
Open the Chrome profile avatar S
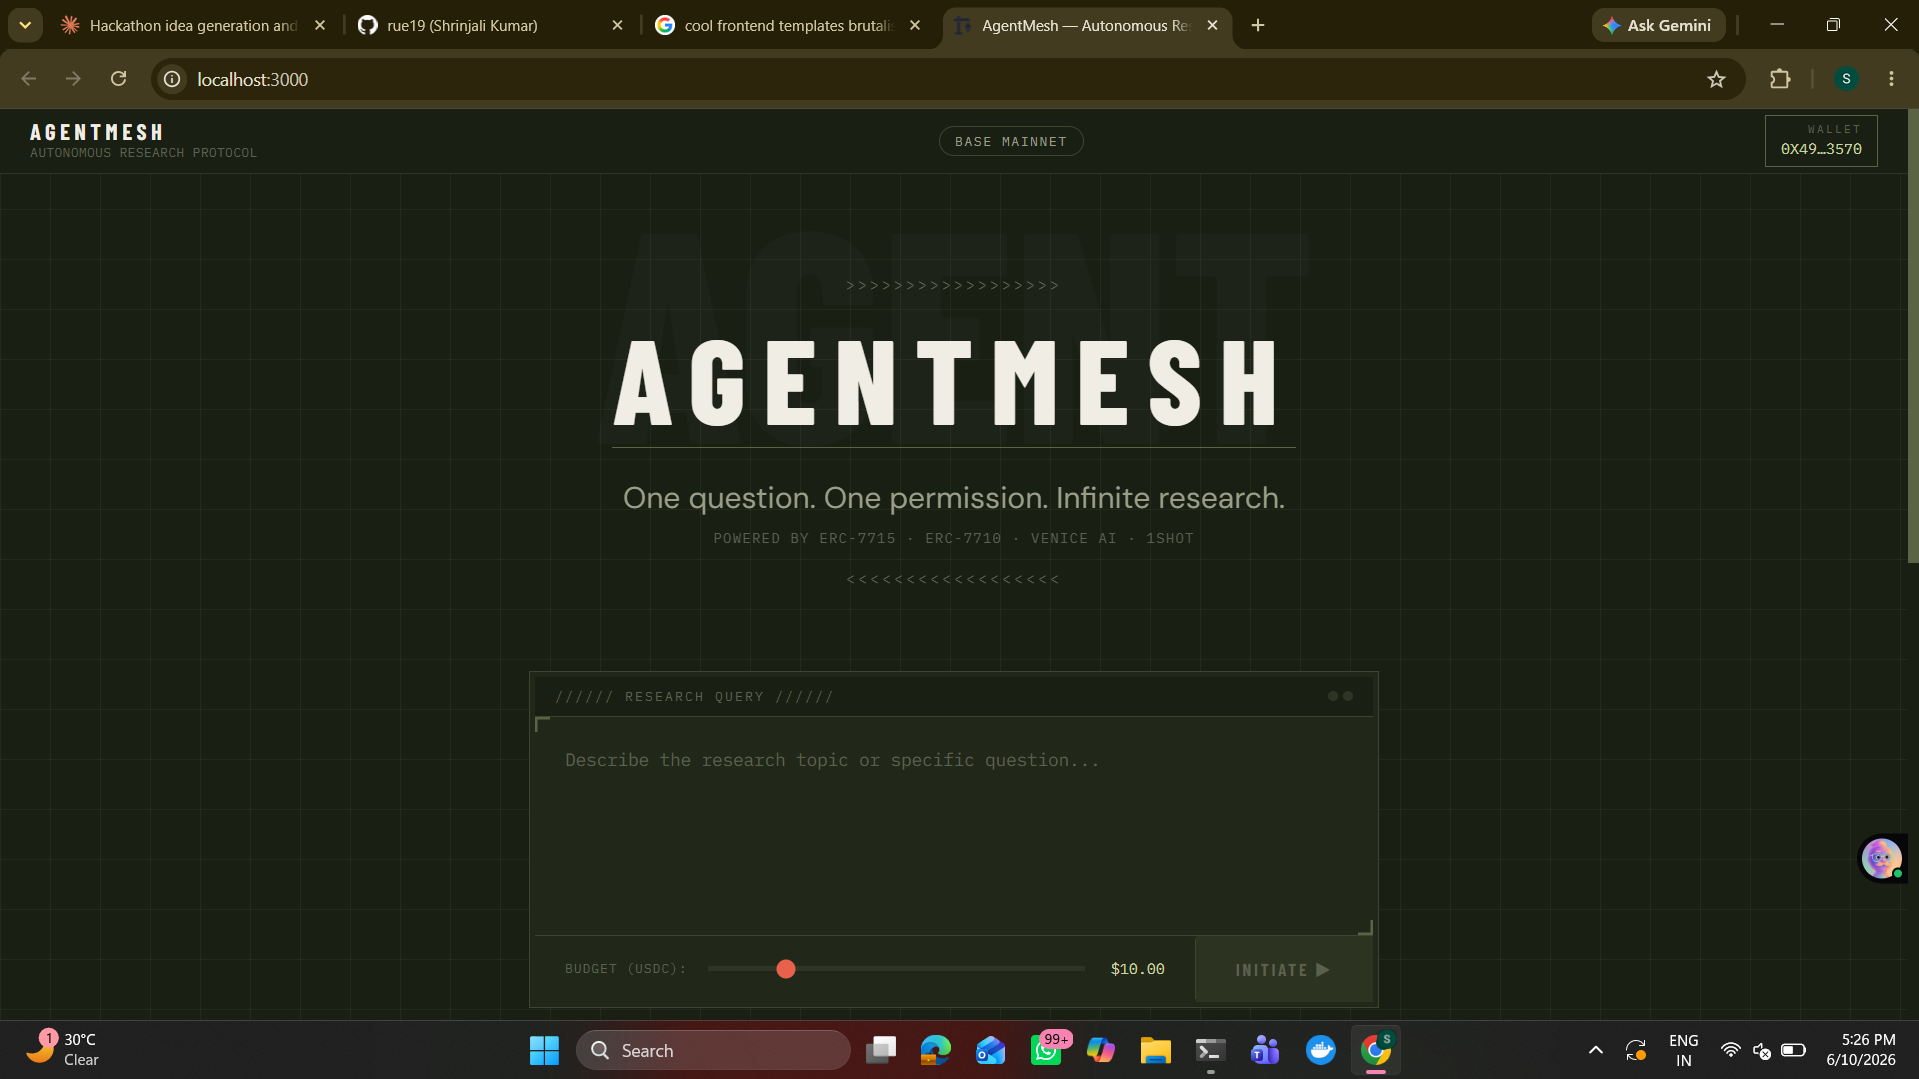click(x=1846, y=79)
